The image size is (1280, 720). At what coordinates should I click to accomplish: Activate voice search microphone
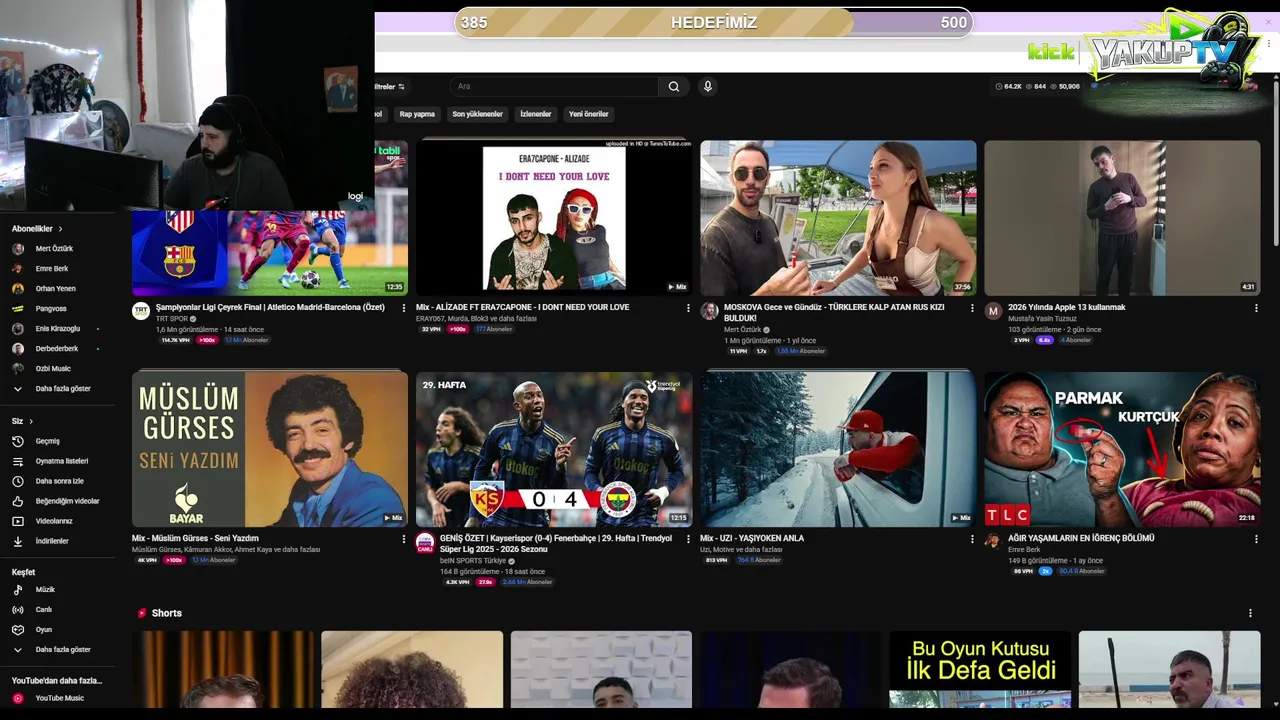click(x=708, y=87)
